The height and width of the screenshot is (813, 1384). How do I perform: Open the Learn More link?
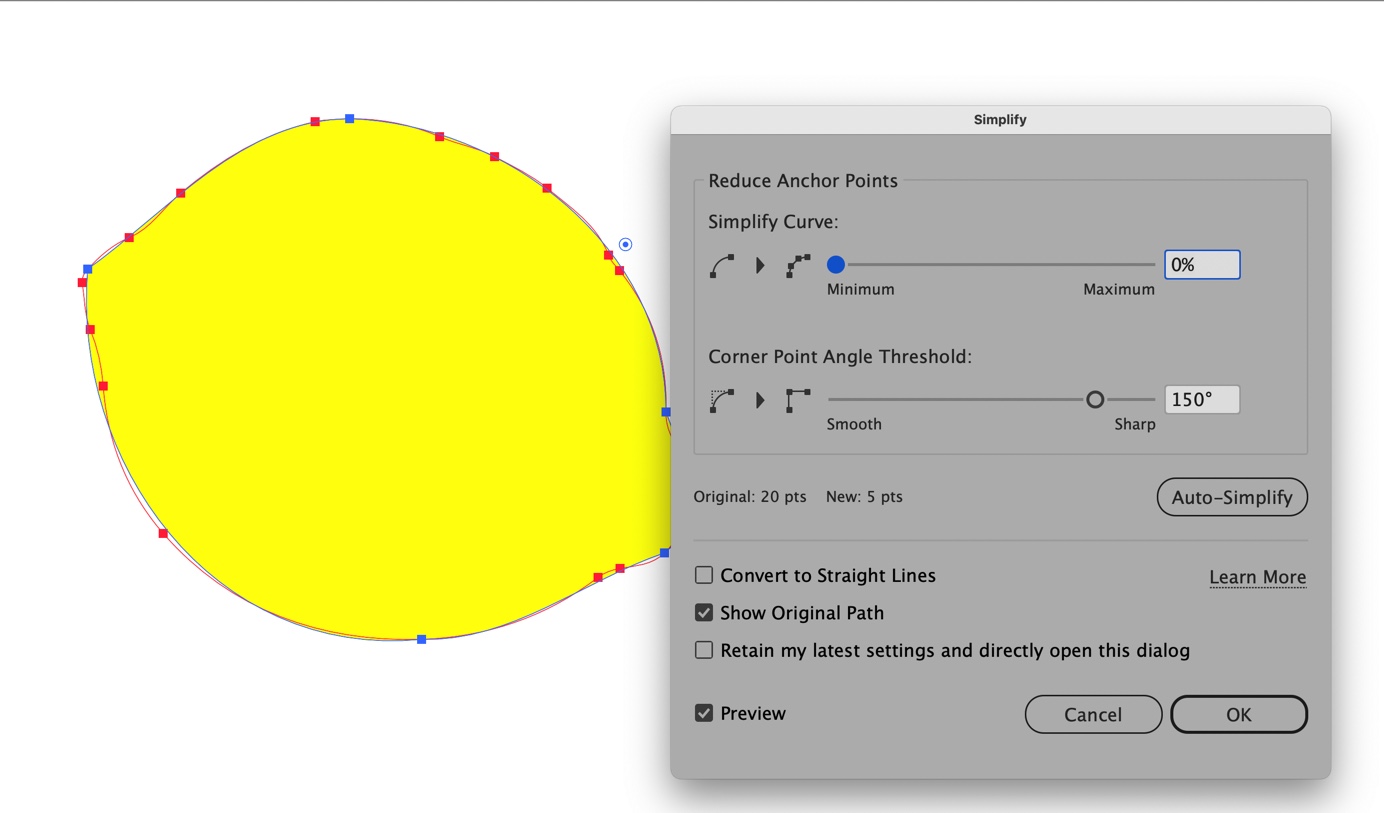point(1257,576)
